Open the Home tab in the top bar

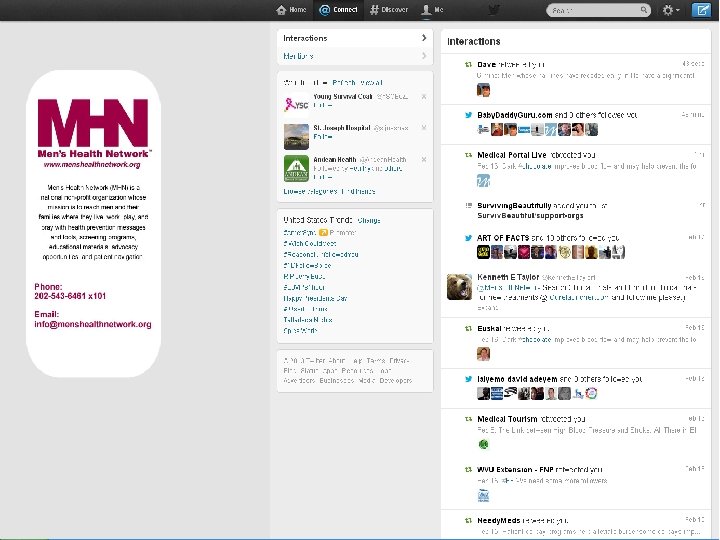click(291, 10)
